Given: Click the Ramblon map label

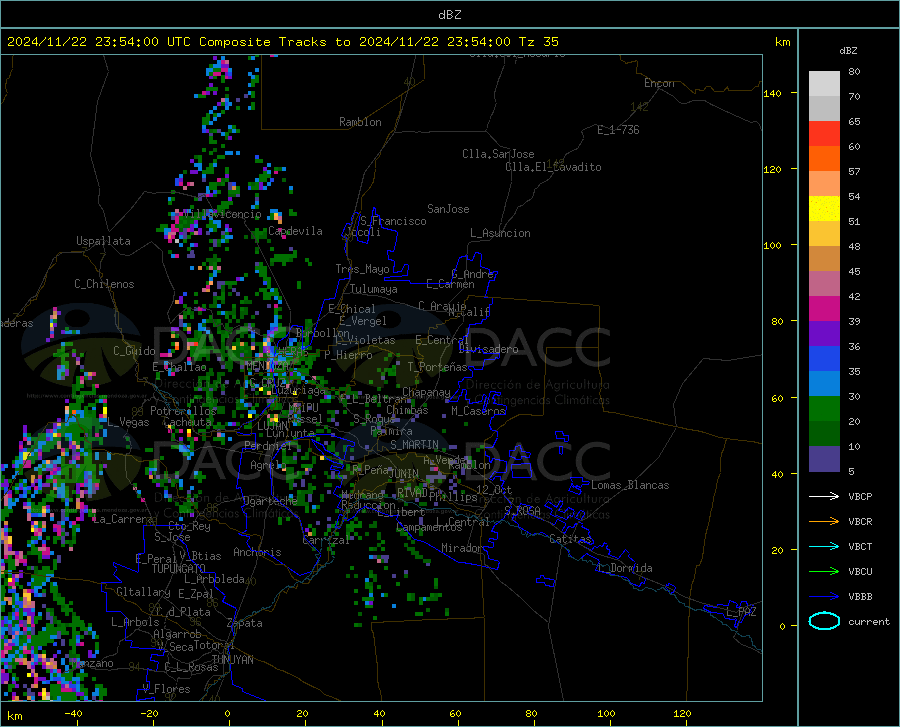Looking at the screenshot, I should click(x=360, y=122).
